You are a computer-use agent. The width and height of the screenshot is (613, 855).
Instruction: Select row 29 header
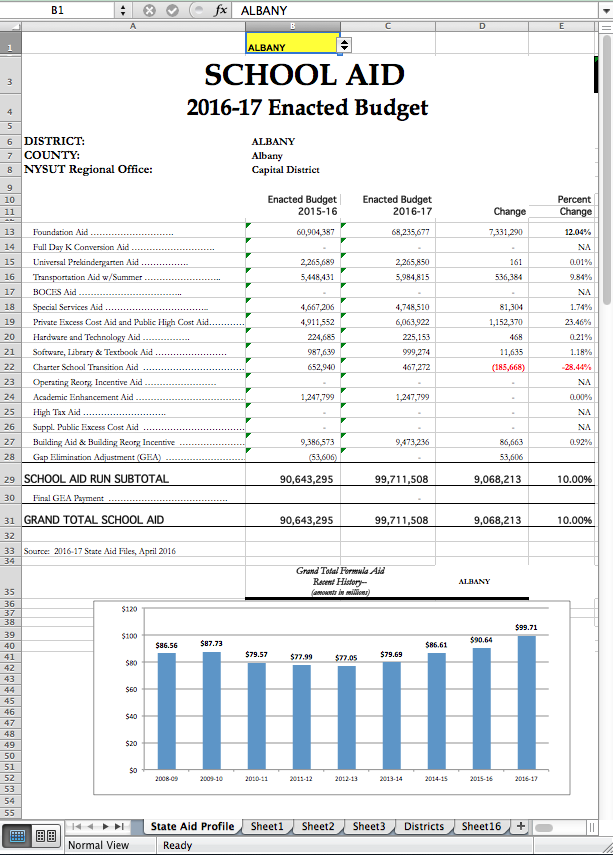tap(9, 479)
